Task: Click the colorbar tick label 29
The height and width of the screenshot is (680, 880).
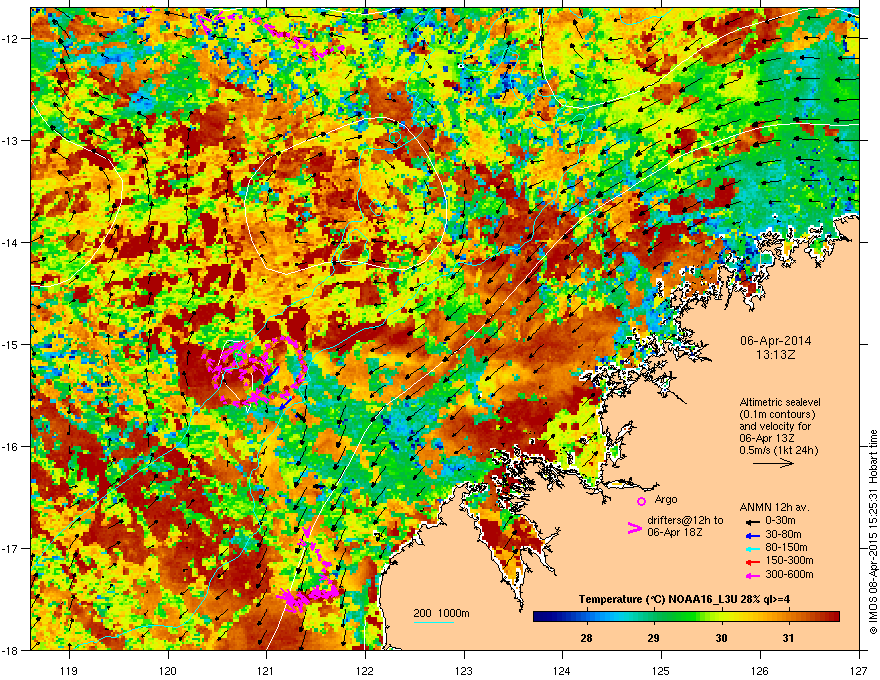Action: click(x=653, y=638)
